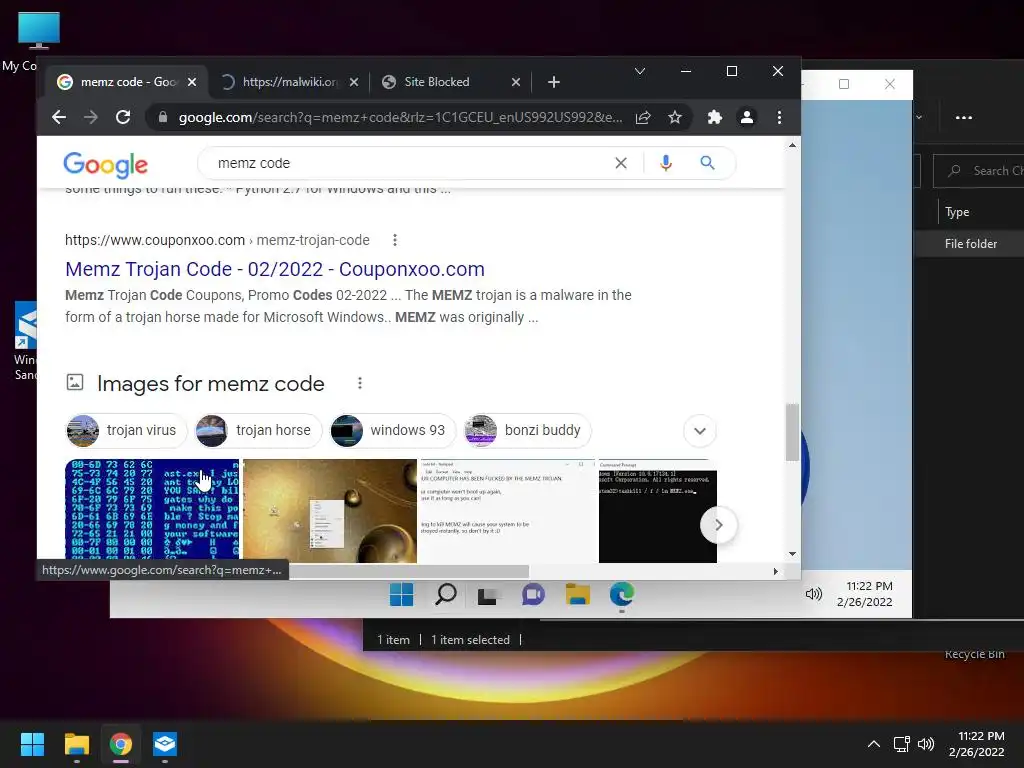
Task: Open blue hex dump image thumbnail
Action: (x=152, y=510)
